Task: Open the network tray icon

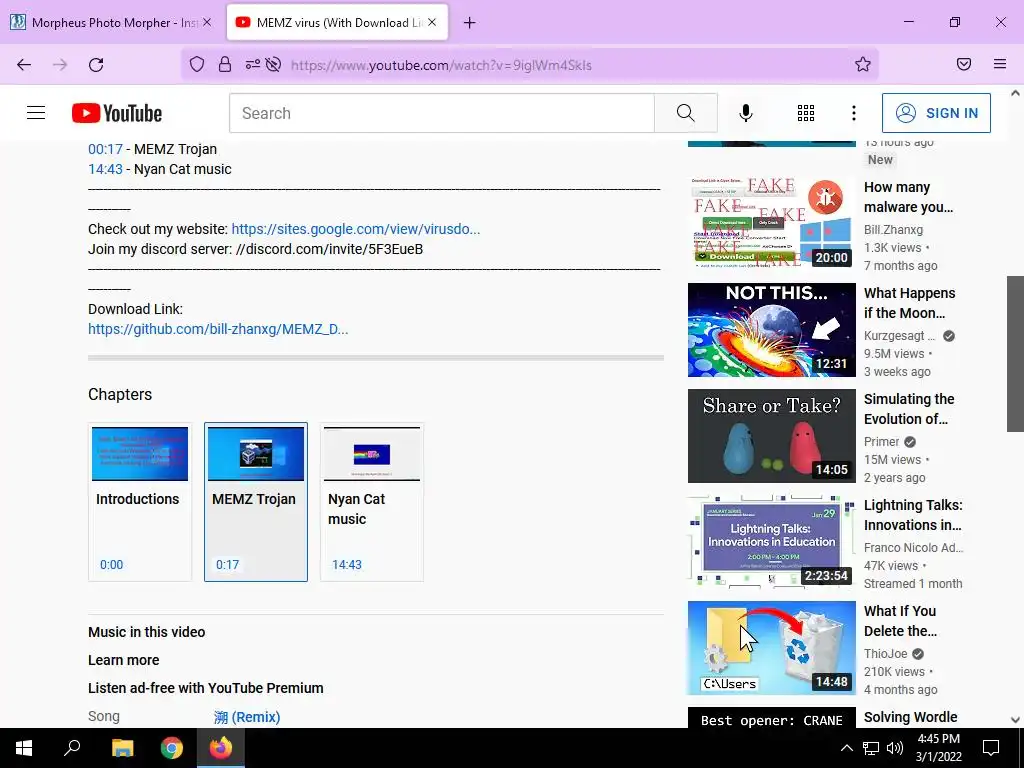Action: tap(871, 748)
